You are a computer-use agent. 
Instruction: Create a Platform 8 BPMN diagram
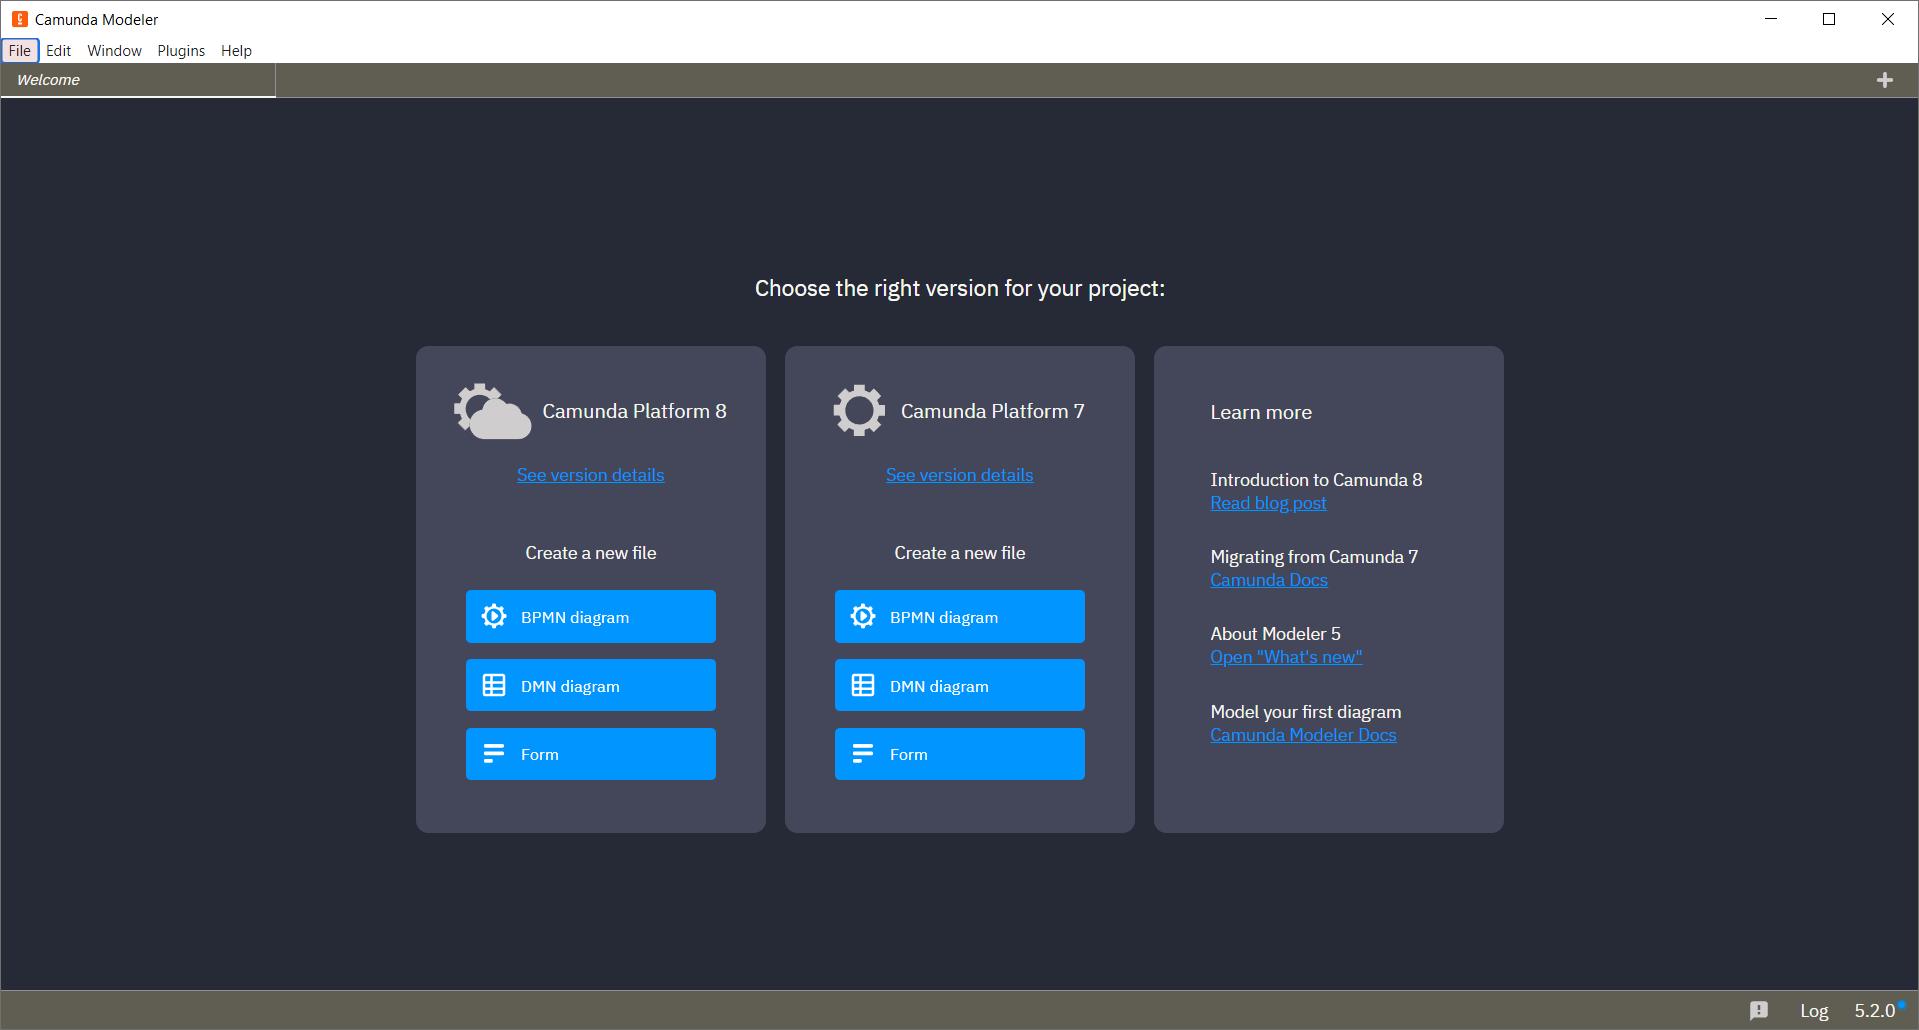click(590, 616)
